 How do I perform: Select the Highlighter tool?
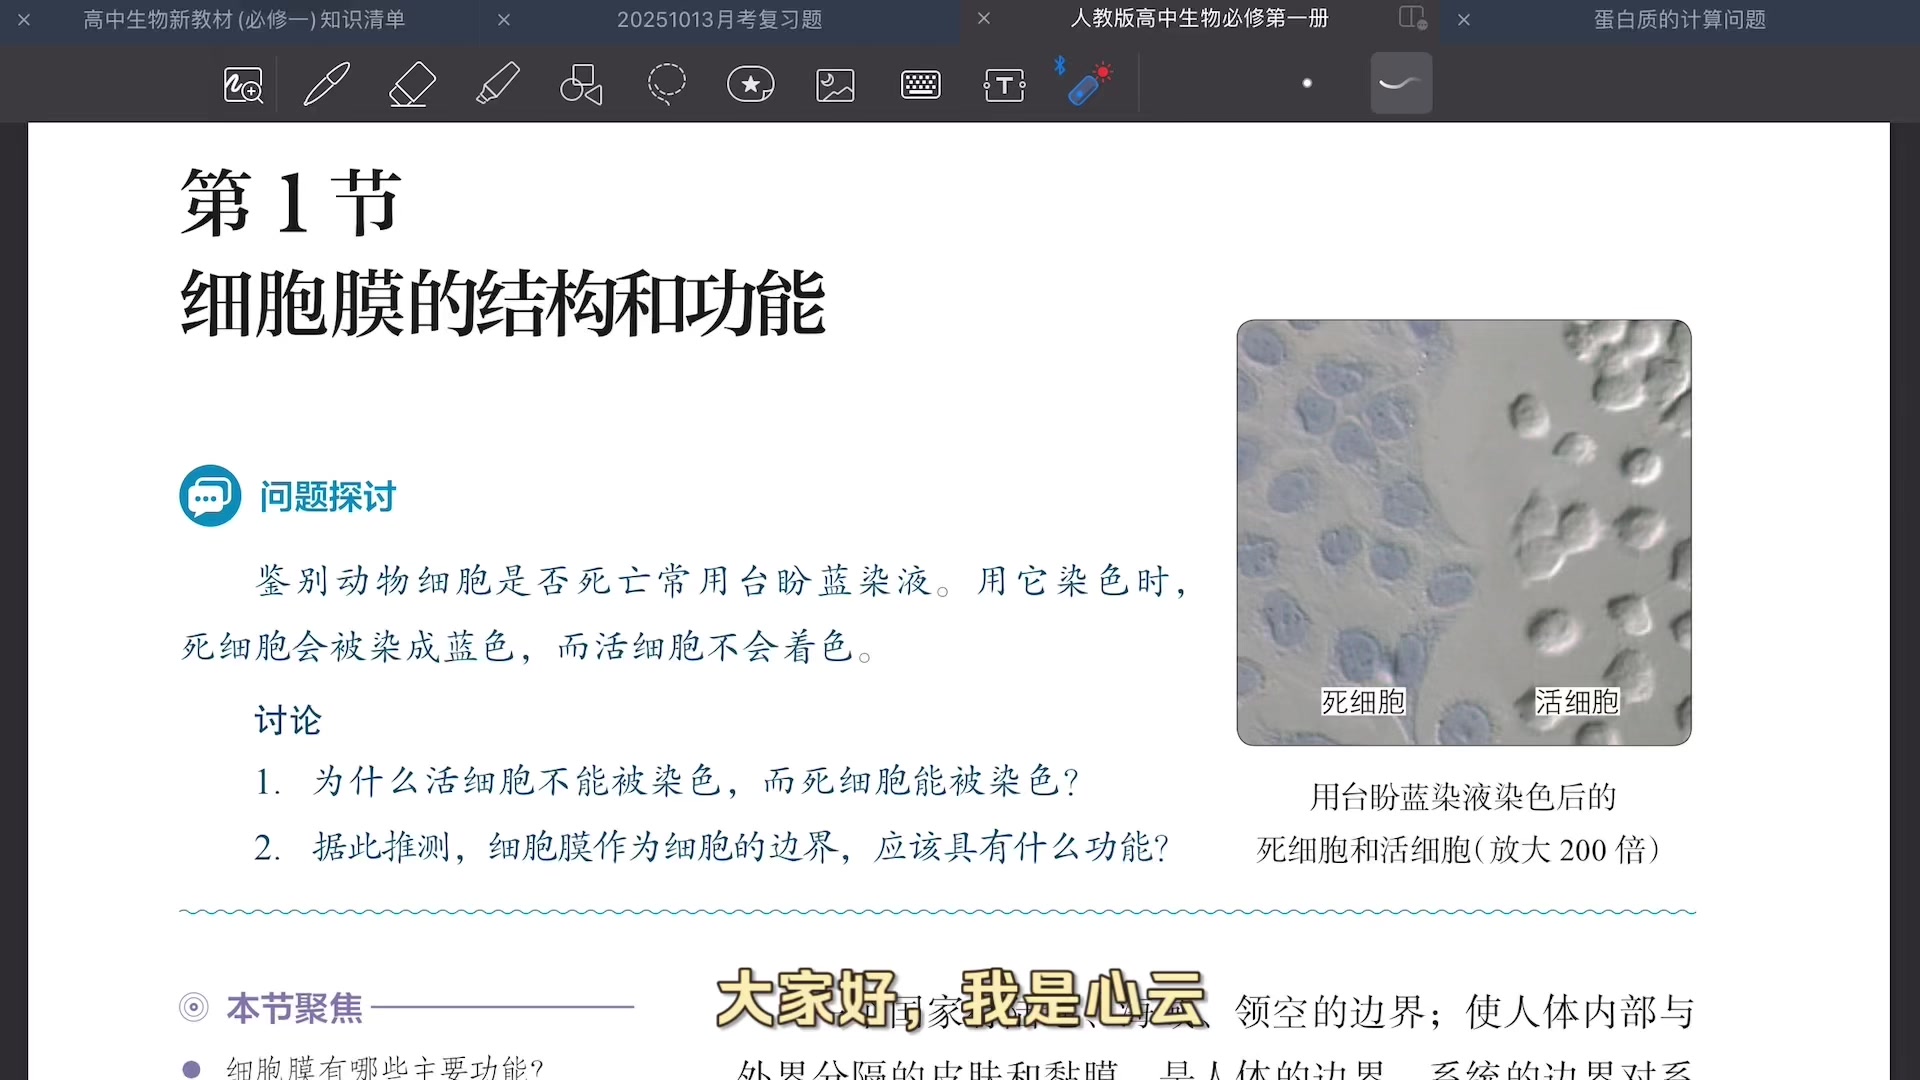[499, 84]
